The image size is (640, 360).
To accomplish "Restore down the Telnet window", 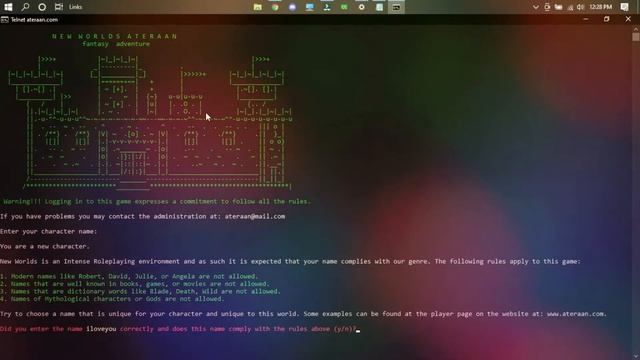I will [x=607, y=19].
